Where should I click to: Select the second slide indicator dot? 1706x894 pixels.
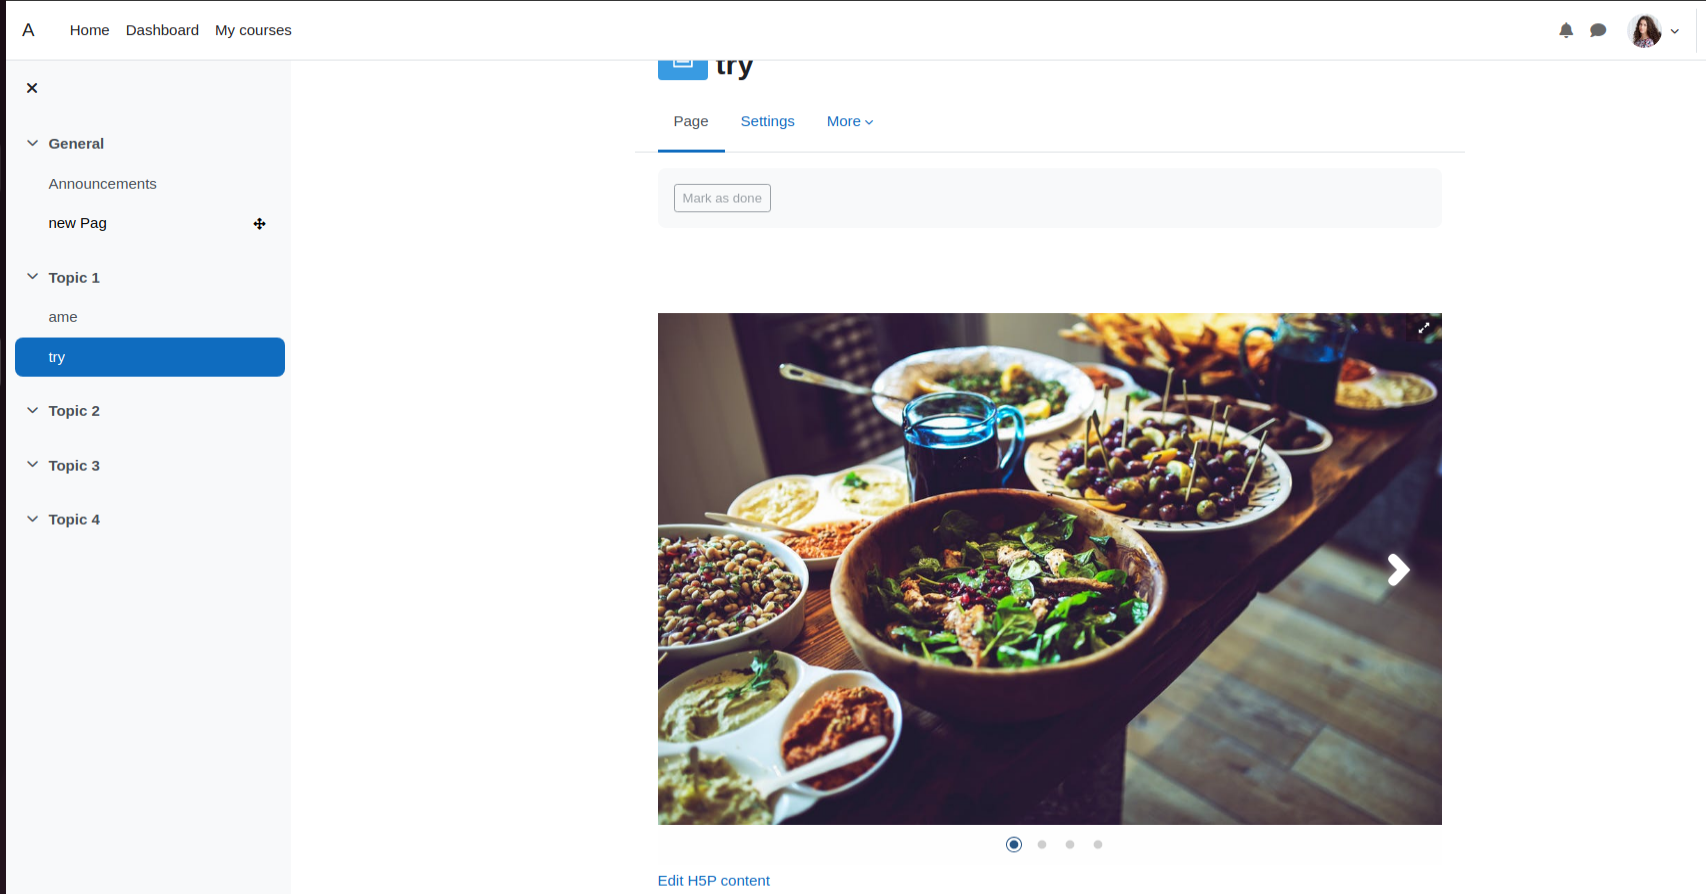pyautogui.click(x=1042, y=845)
